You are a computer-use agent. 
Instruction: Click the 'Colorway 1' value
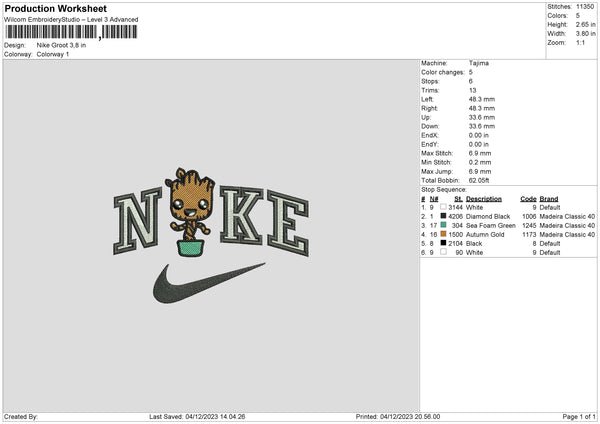click(53, 54)
